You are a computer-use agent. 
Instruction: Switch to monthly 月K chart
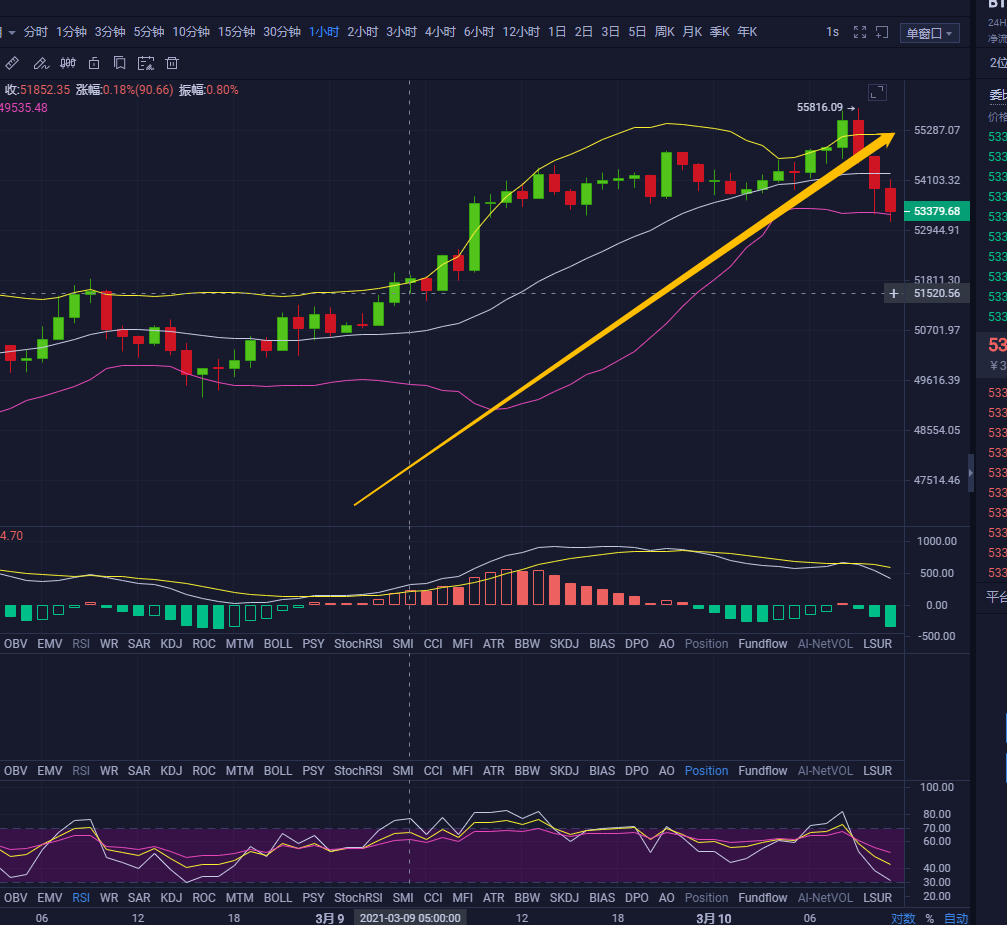click(692, 32)
